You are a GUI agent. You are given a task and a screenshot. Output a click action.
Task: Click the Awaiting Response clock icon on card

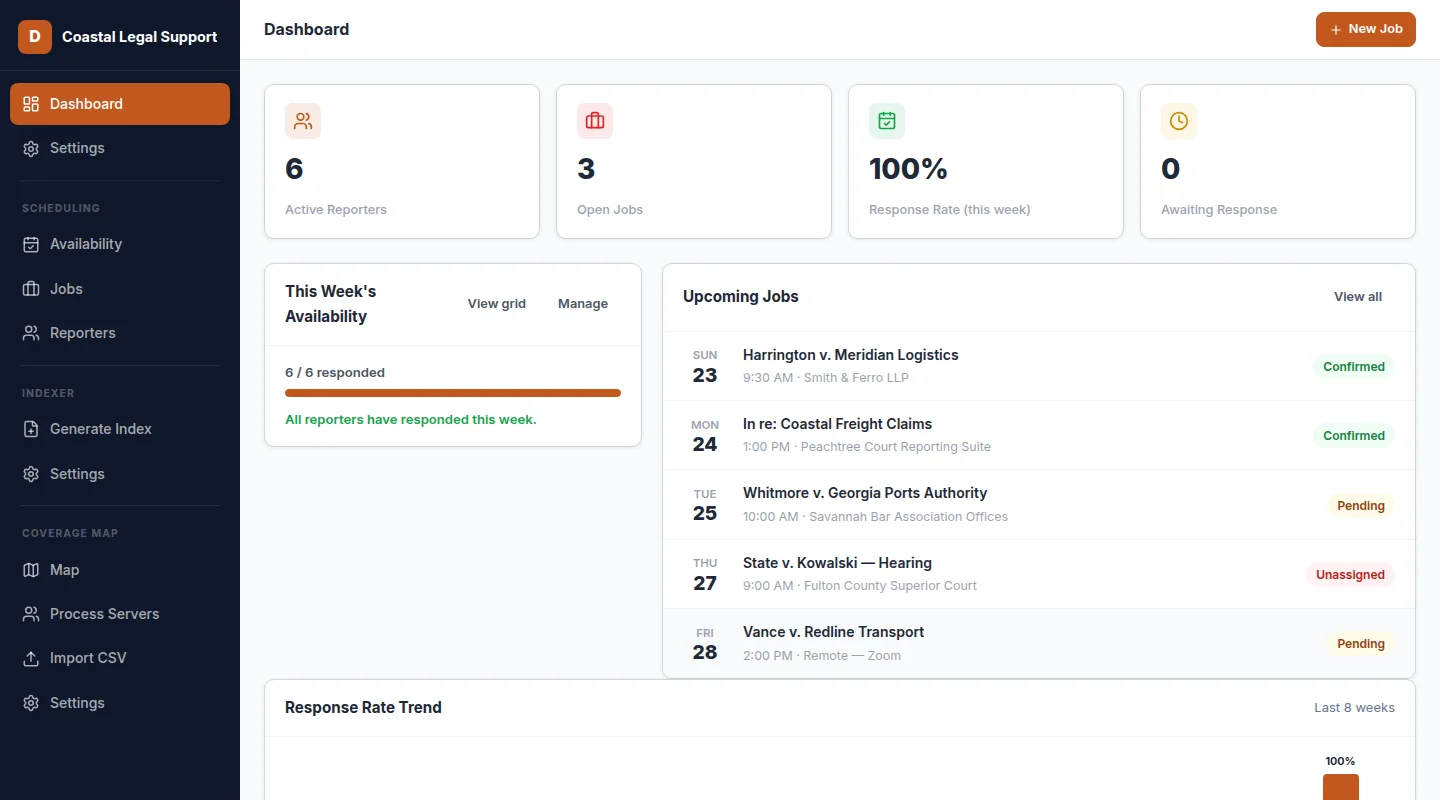[x=1179, y=121]
